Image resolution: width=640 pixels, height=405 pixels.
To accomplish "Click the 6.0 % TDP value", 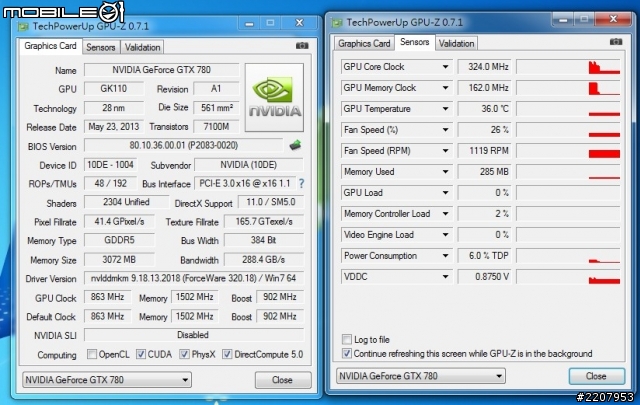I will click(484, 256).
